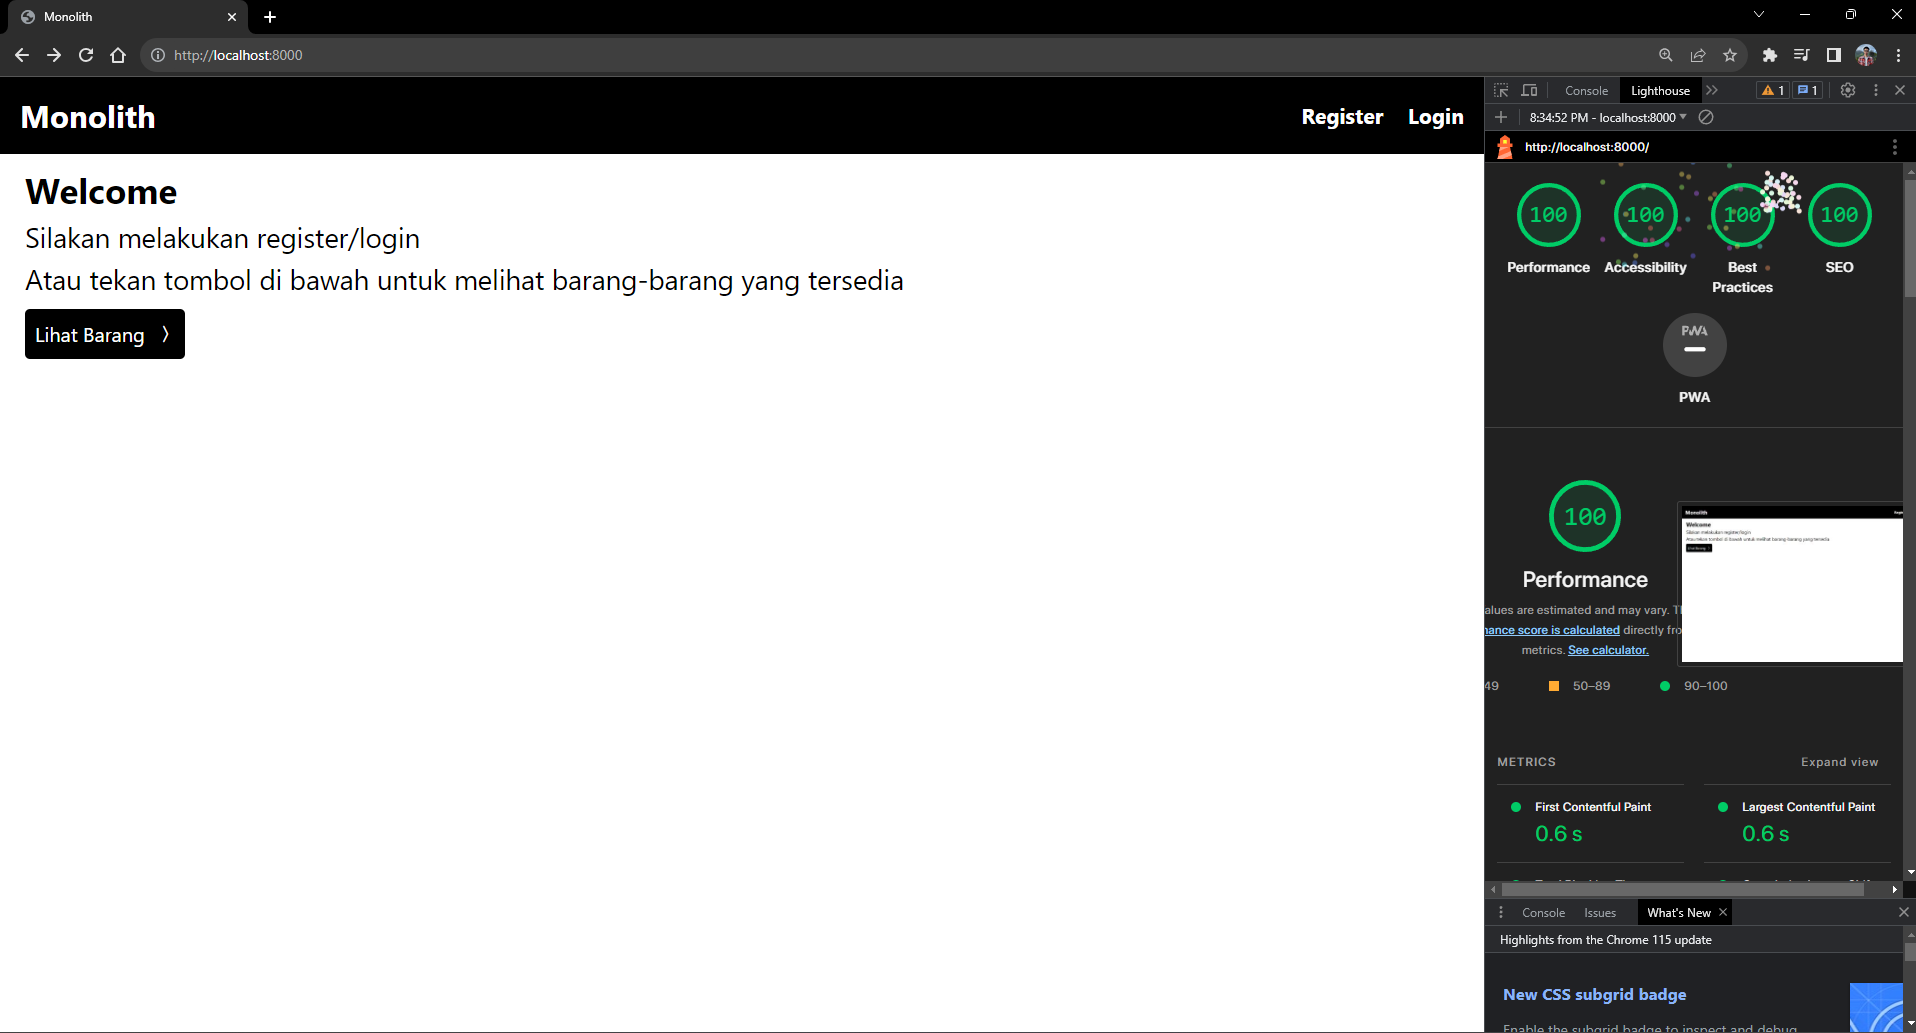
Task: Open the Extensions puzzle icon
Action: pos(1769,55)
